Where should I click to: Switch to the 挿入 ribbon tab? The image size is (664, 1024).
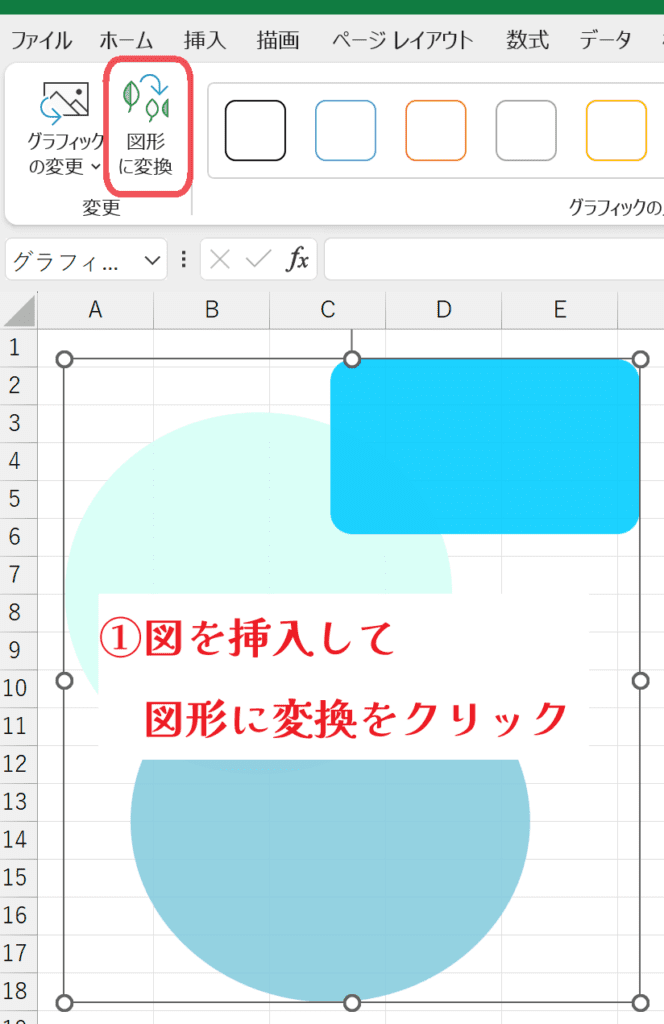click(205, 41)
